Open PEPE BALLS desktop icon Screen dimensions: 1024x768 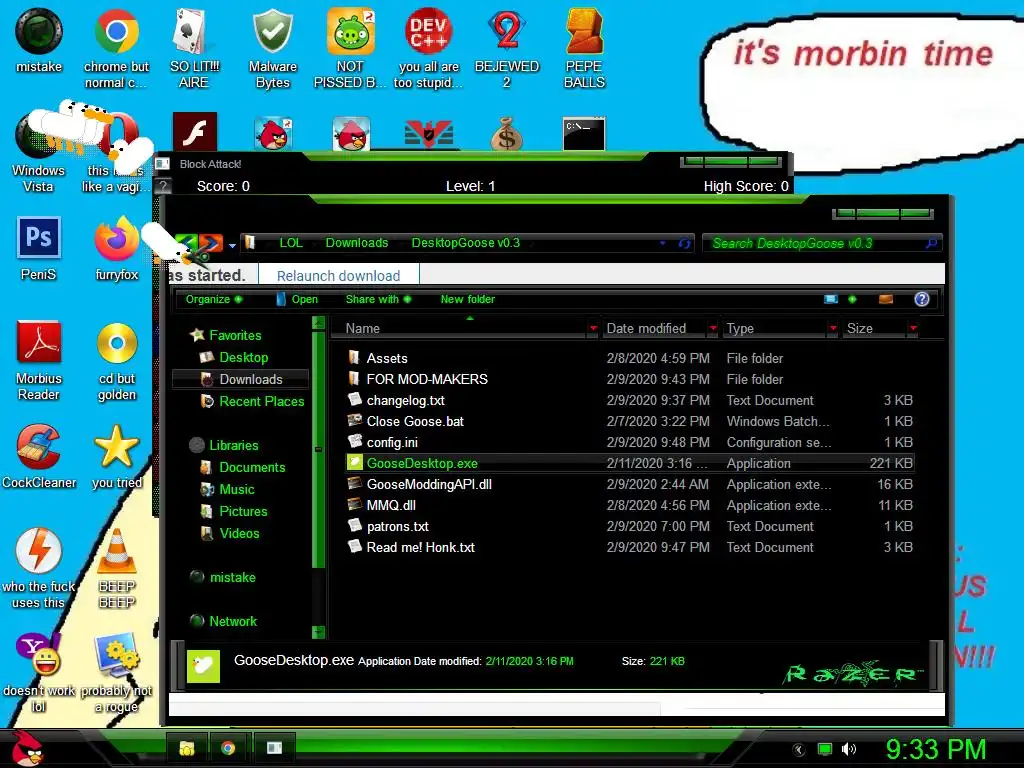point(584,49)
